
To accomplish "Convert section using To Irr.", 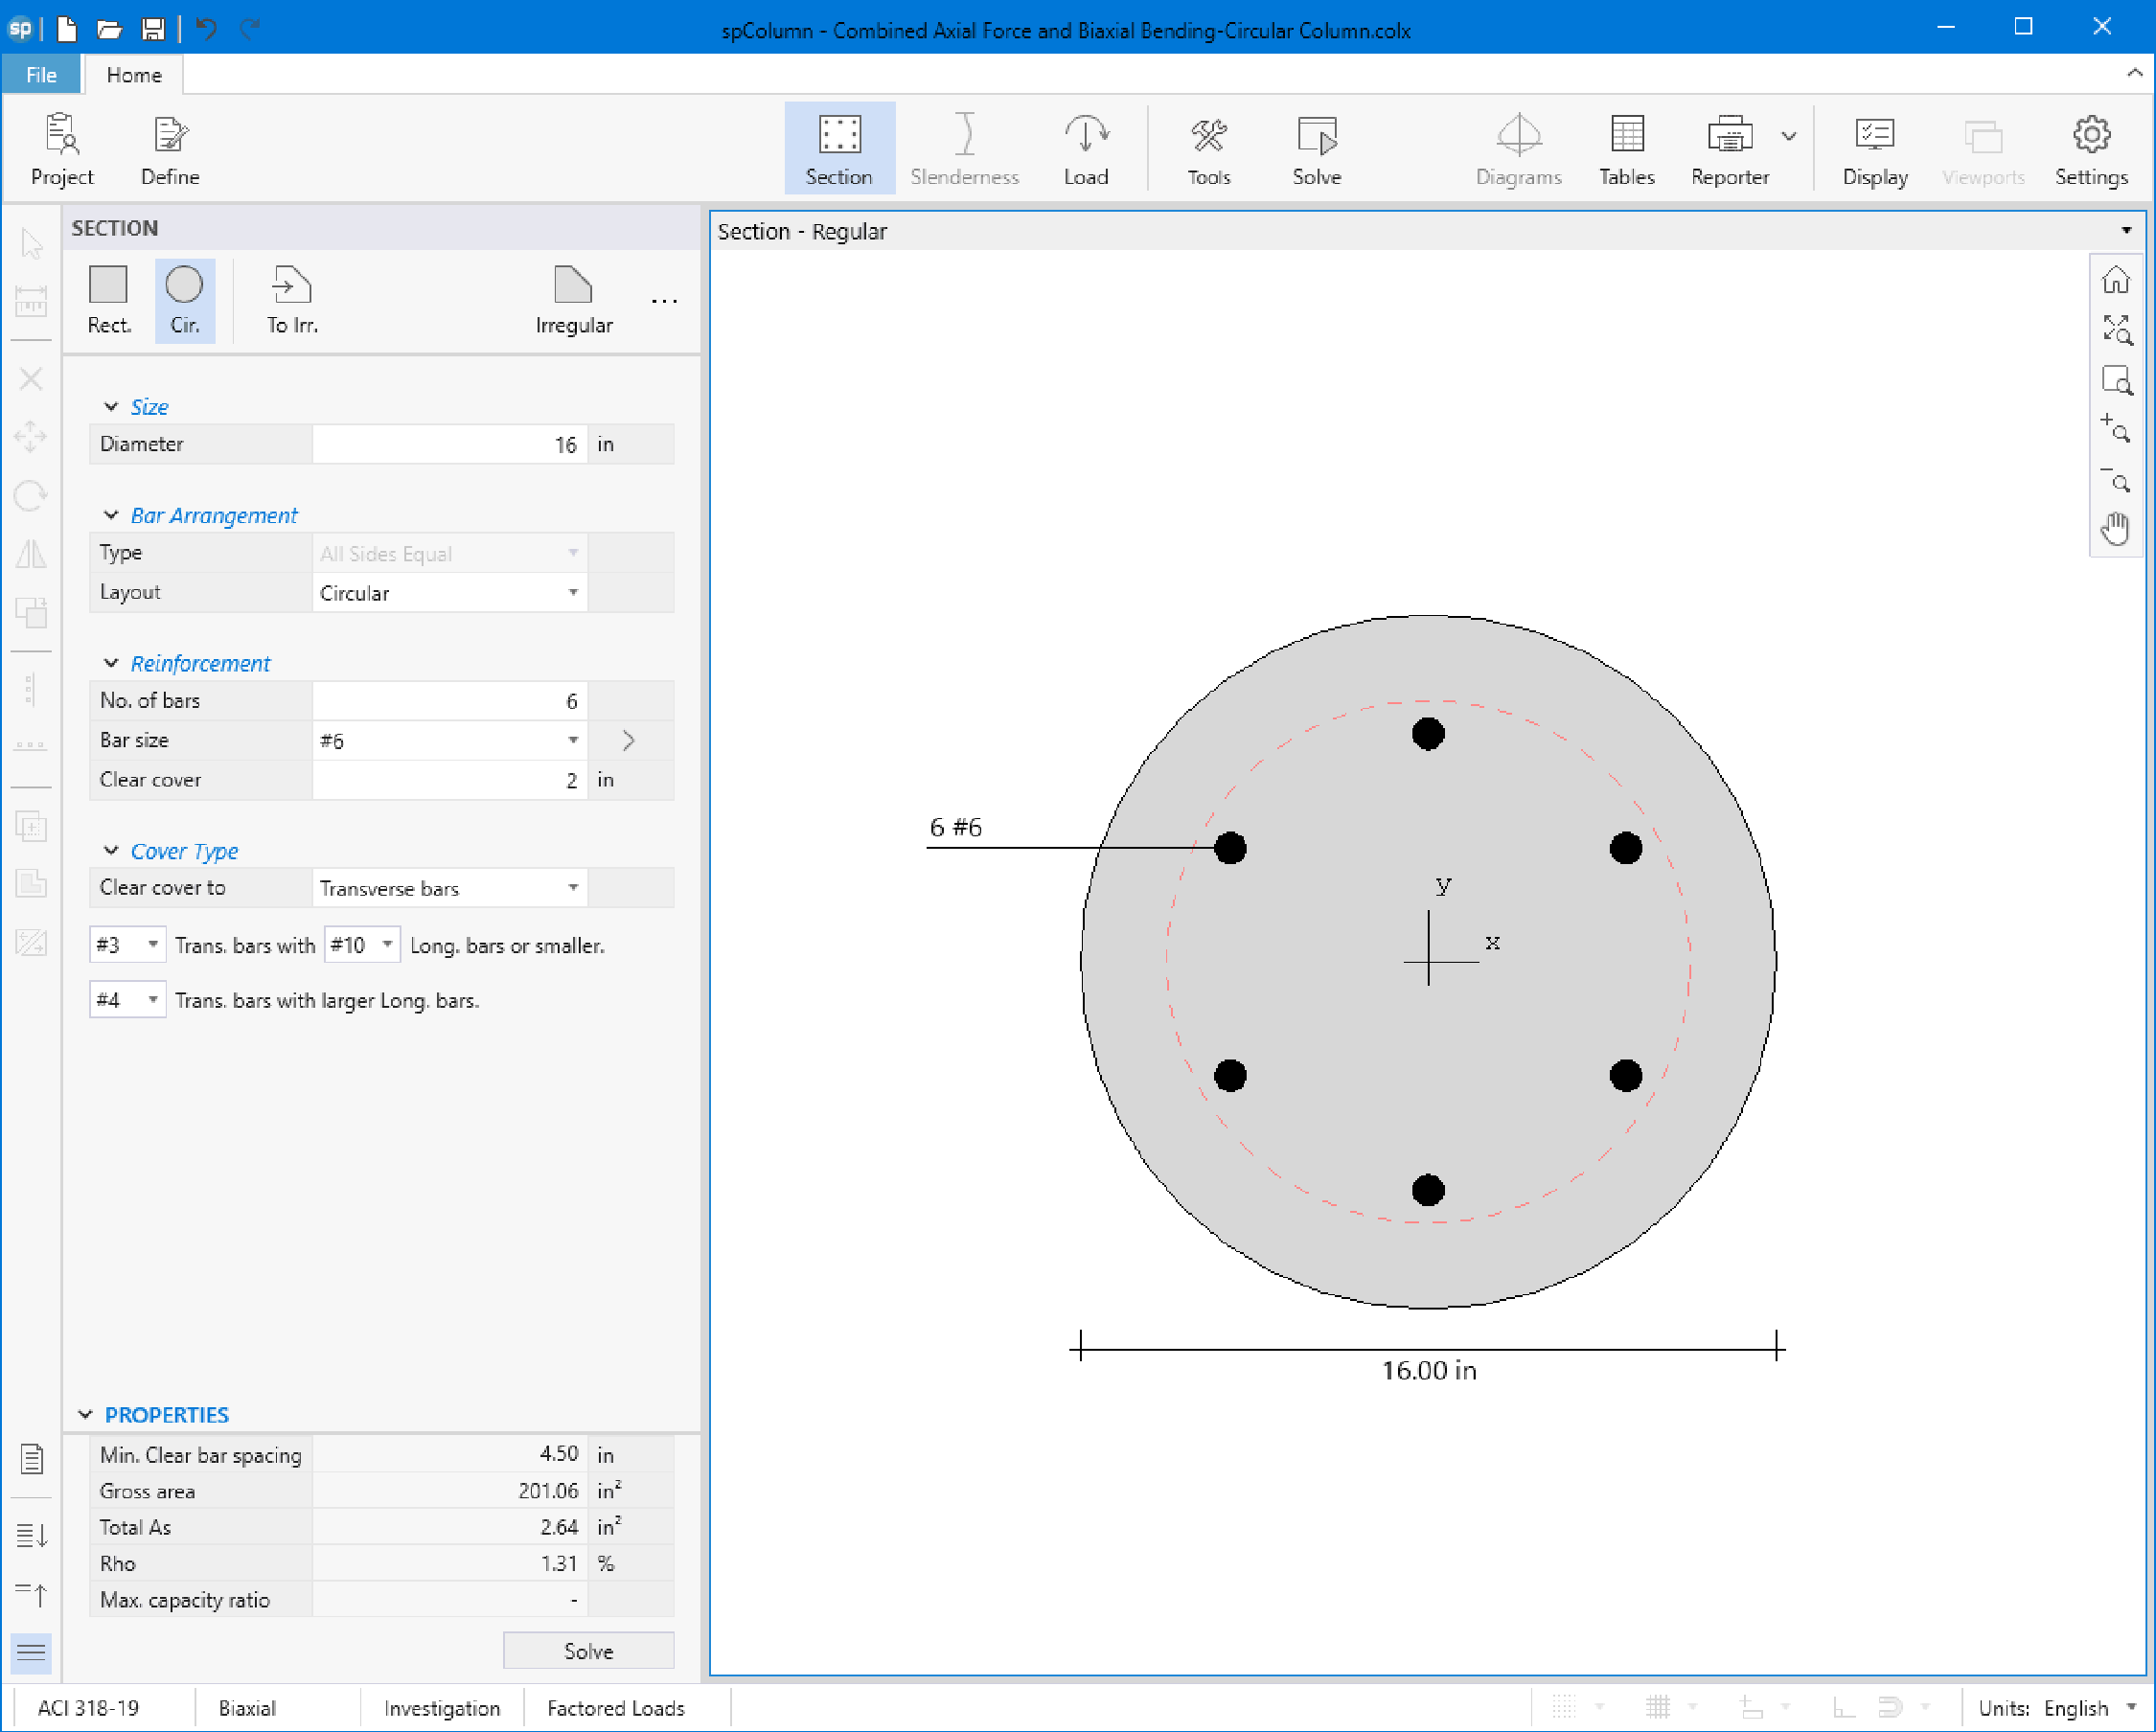I will pos(292,300).
